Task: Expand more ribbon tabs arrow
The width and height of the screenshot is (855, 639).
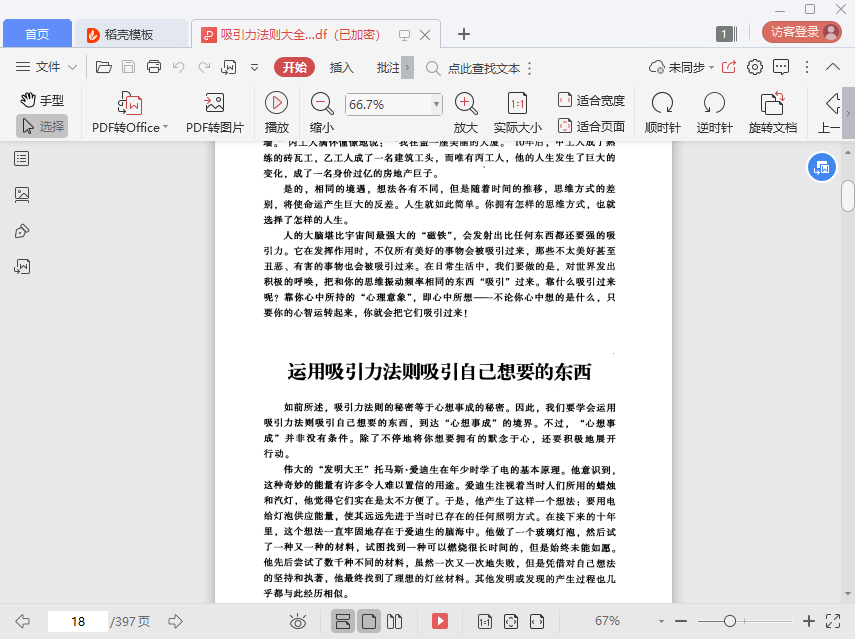Action: tap(407, 68)
